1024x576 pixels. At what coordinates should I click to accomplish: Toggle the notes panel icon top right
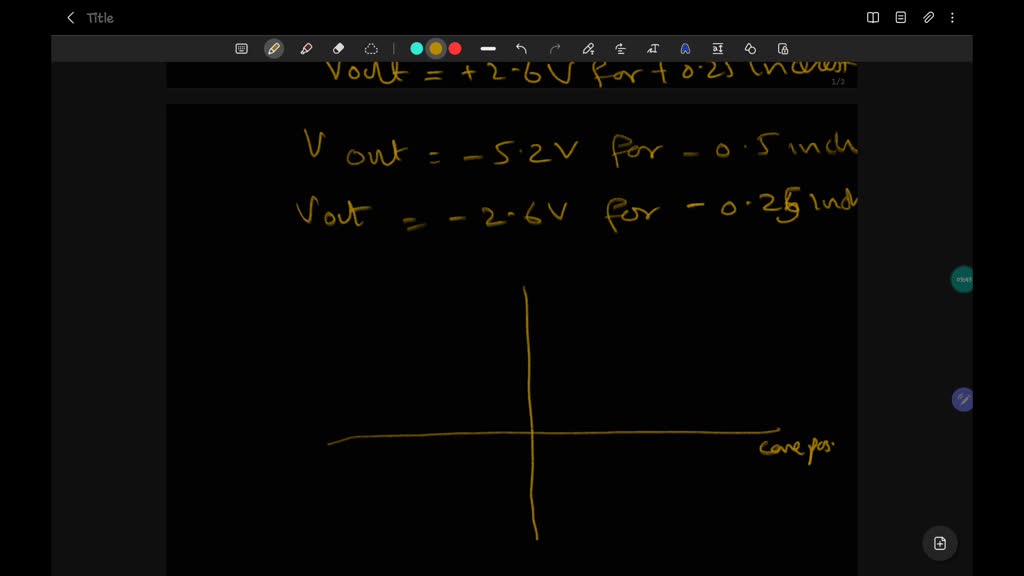coord(900,17)
